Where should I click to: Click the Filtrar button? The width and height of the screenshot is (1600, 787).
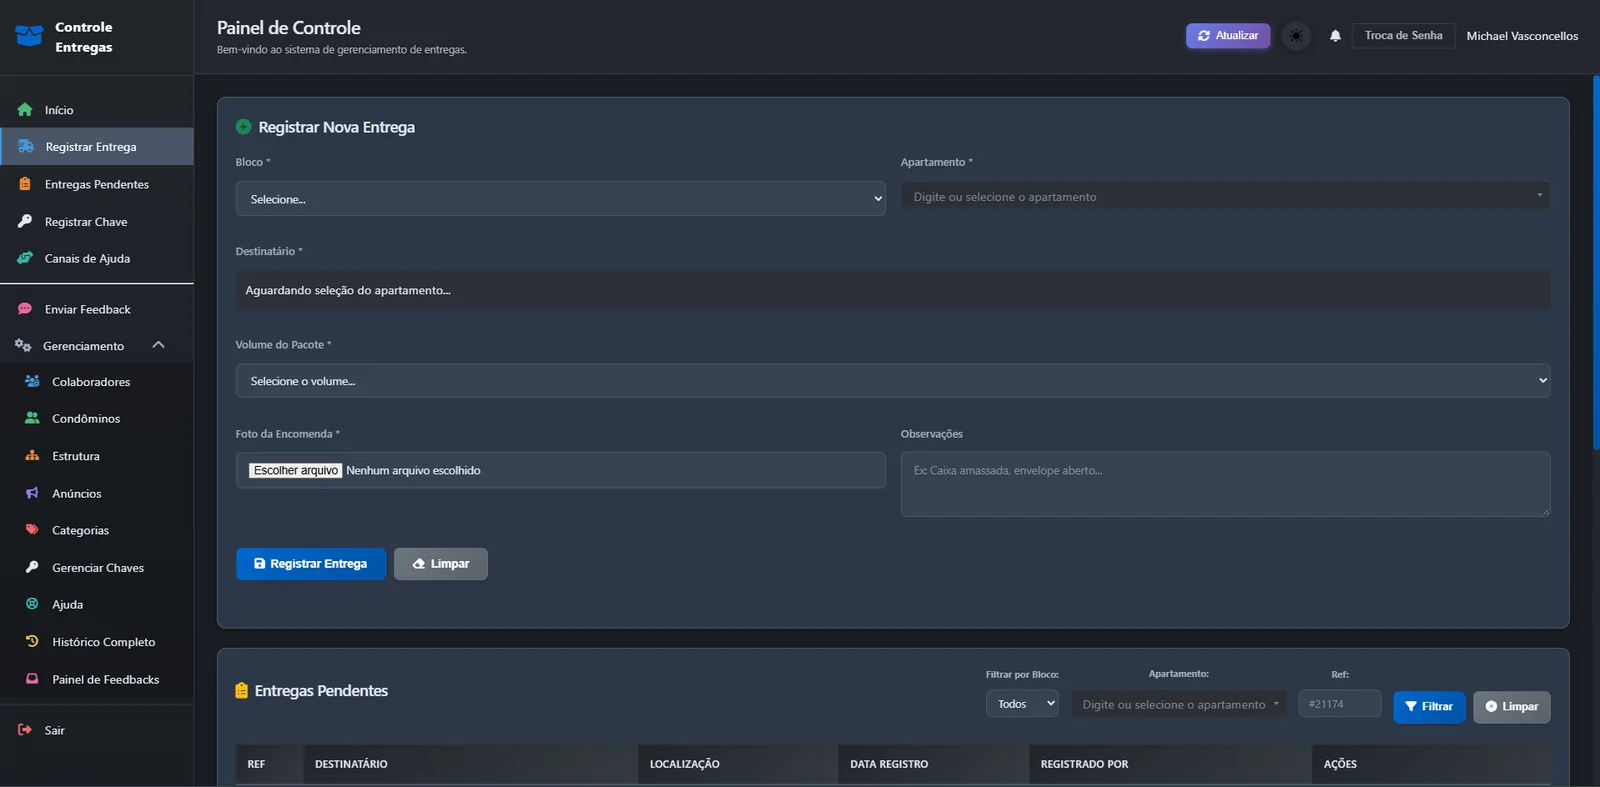coord(1429,706)
